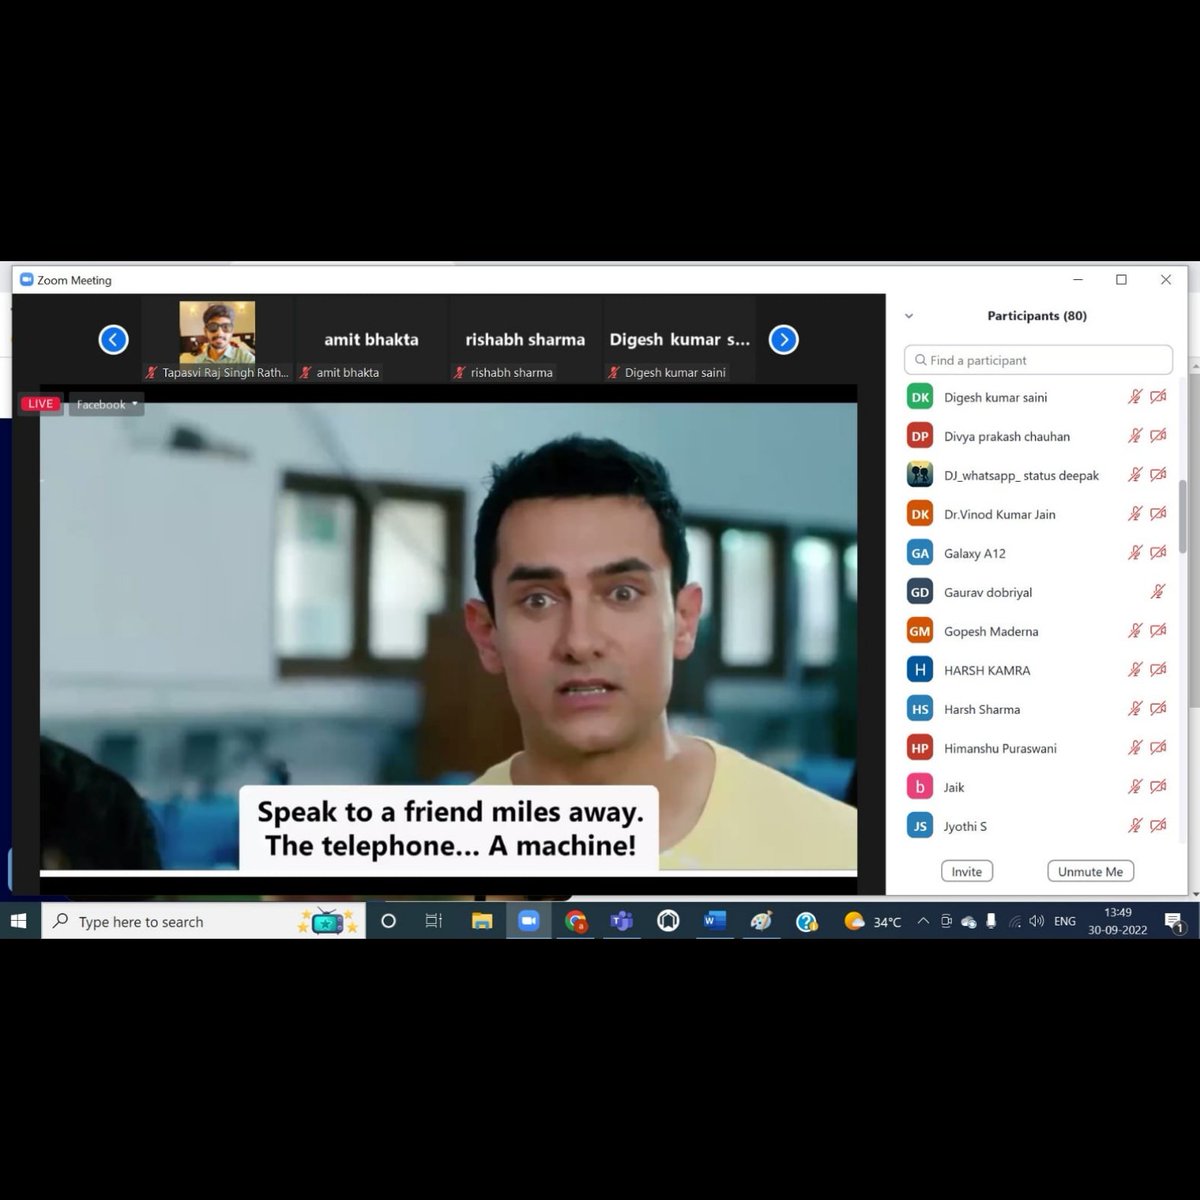This screenshot has height=1200, width=1200.
Task: Select participant name Jaik
Action: point(954,787)
